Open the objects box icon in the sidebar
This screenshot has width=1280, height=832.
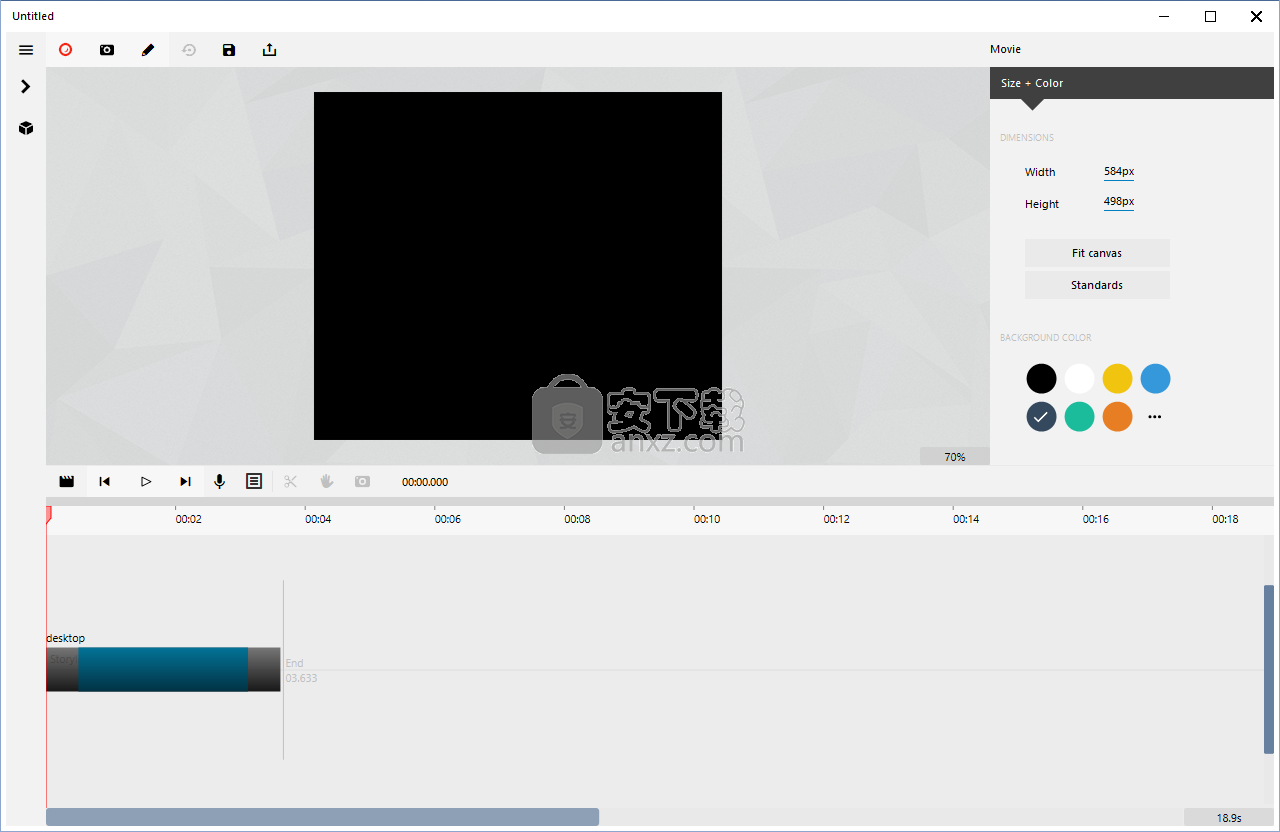(26, 128)
